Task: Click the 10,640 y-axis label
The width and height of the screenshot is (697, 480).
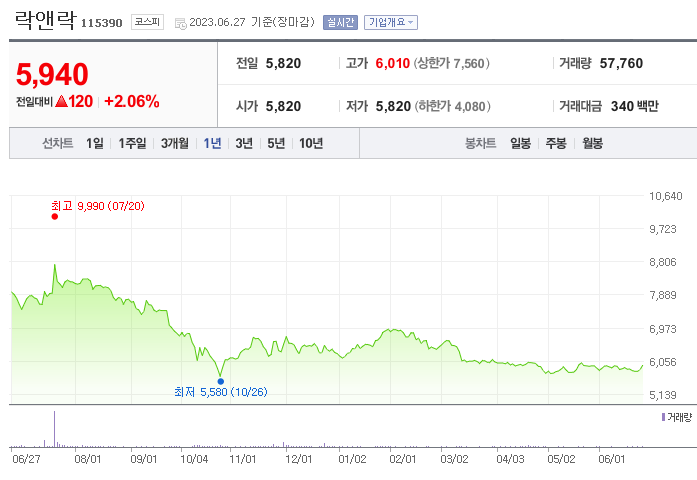Action: point(665,196)
